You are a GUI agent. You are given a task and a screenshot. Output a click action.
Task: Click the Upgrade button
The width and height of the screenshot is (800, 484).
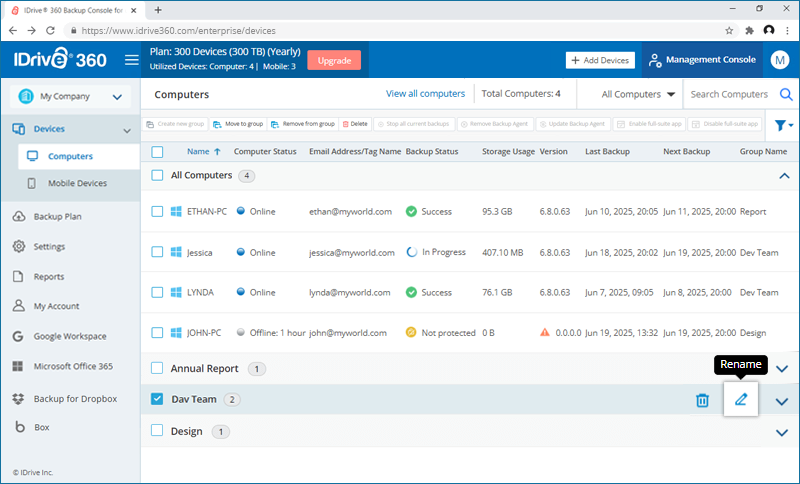click(333, 60)
